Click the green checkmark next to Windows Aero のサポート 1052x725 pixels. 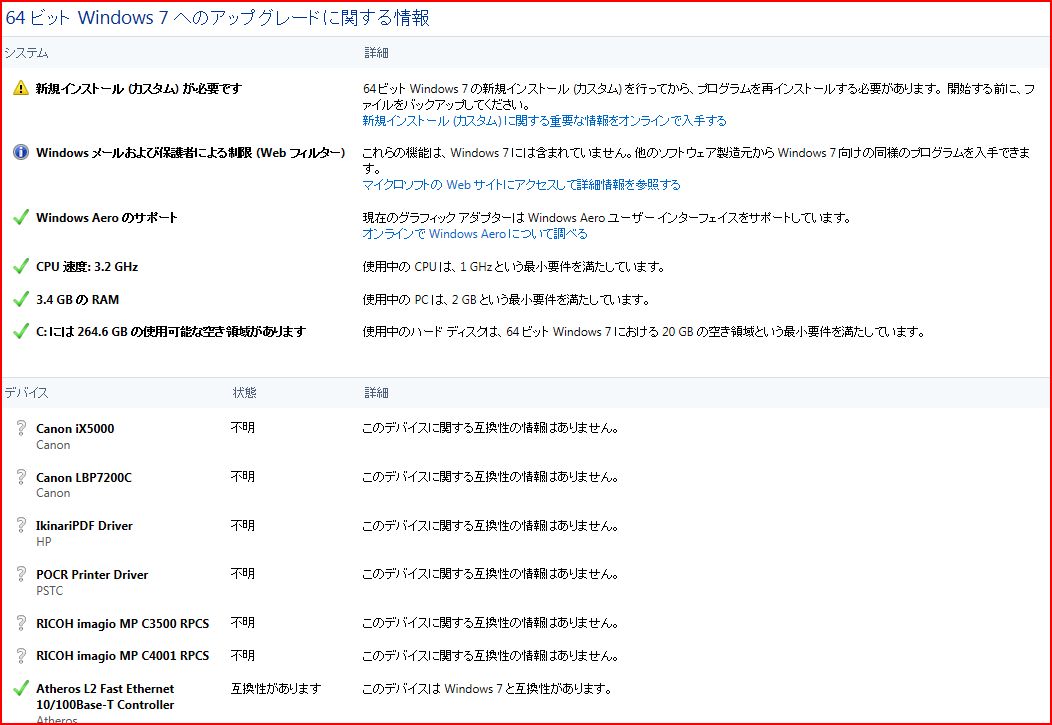coord(21,217)
